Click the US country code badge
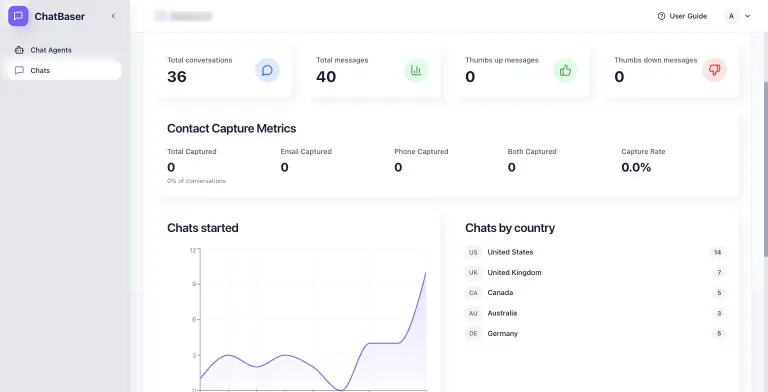768x392 pixels. [473, 252]
